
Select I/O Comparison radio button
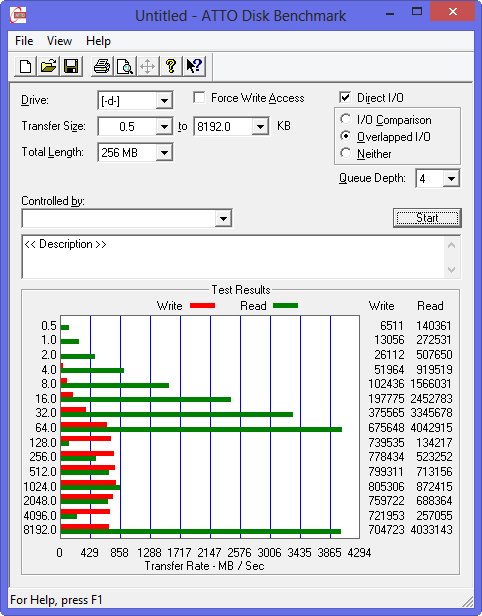coord(346,119)
